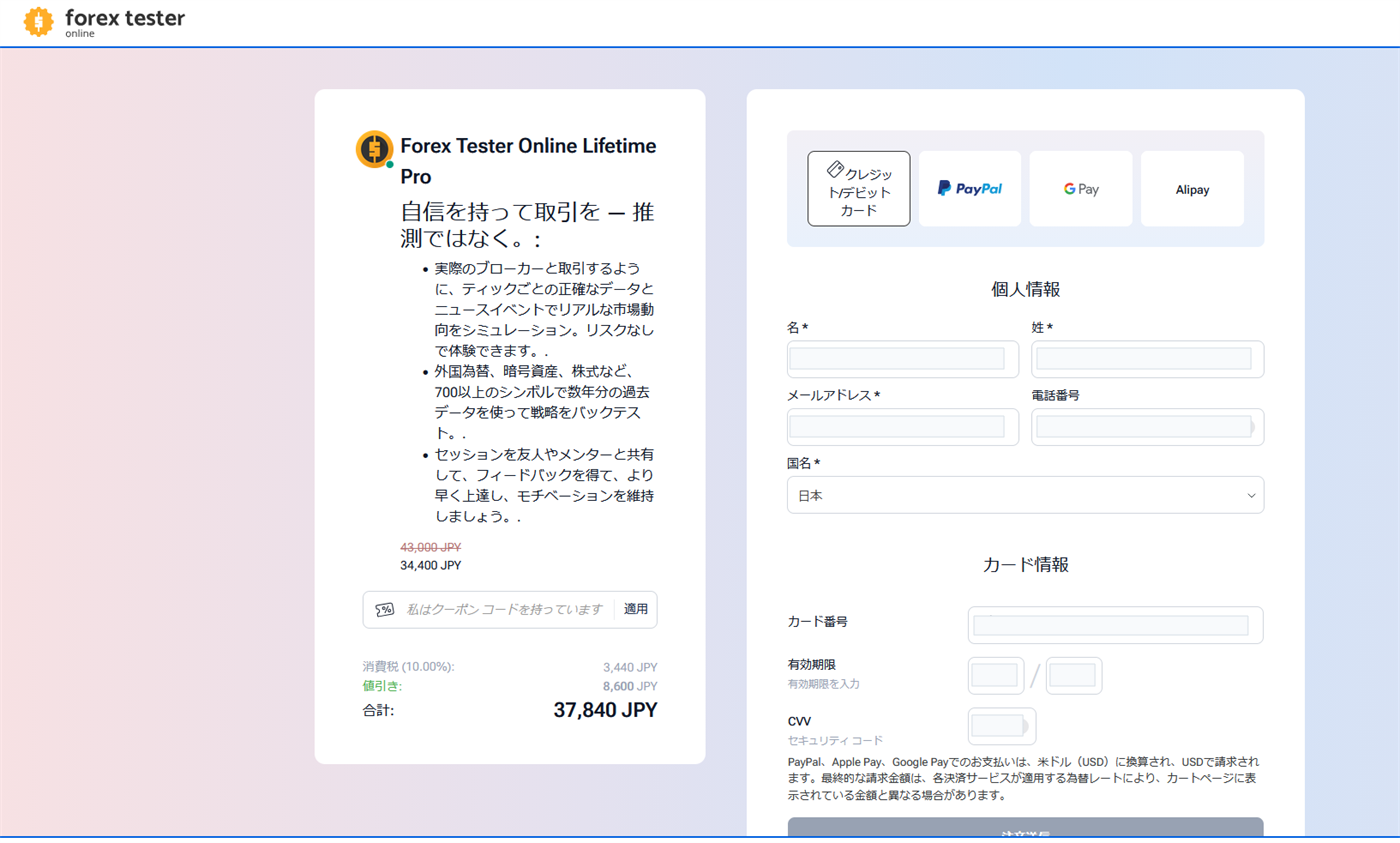
Task: Click the セキュリティ コード hint text
Action: [x=836, y=741]
